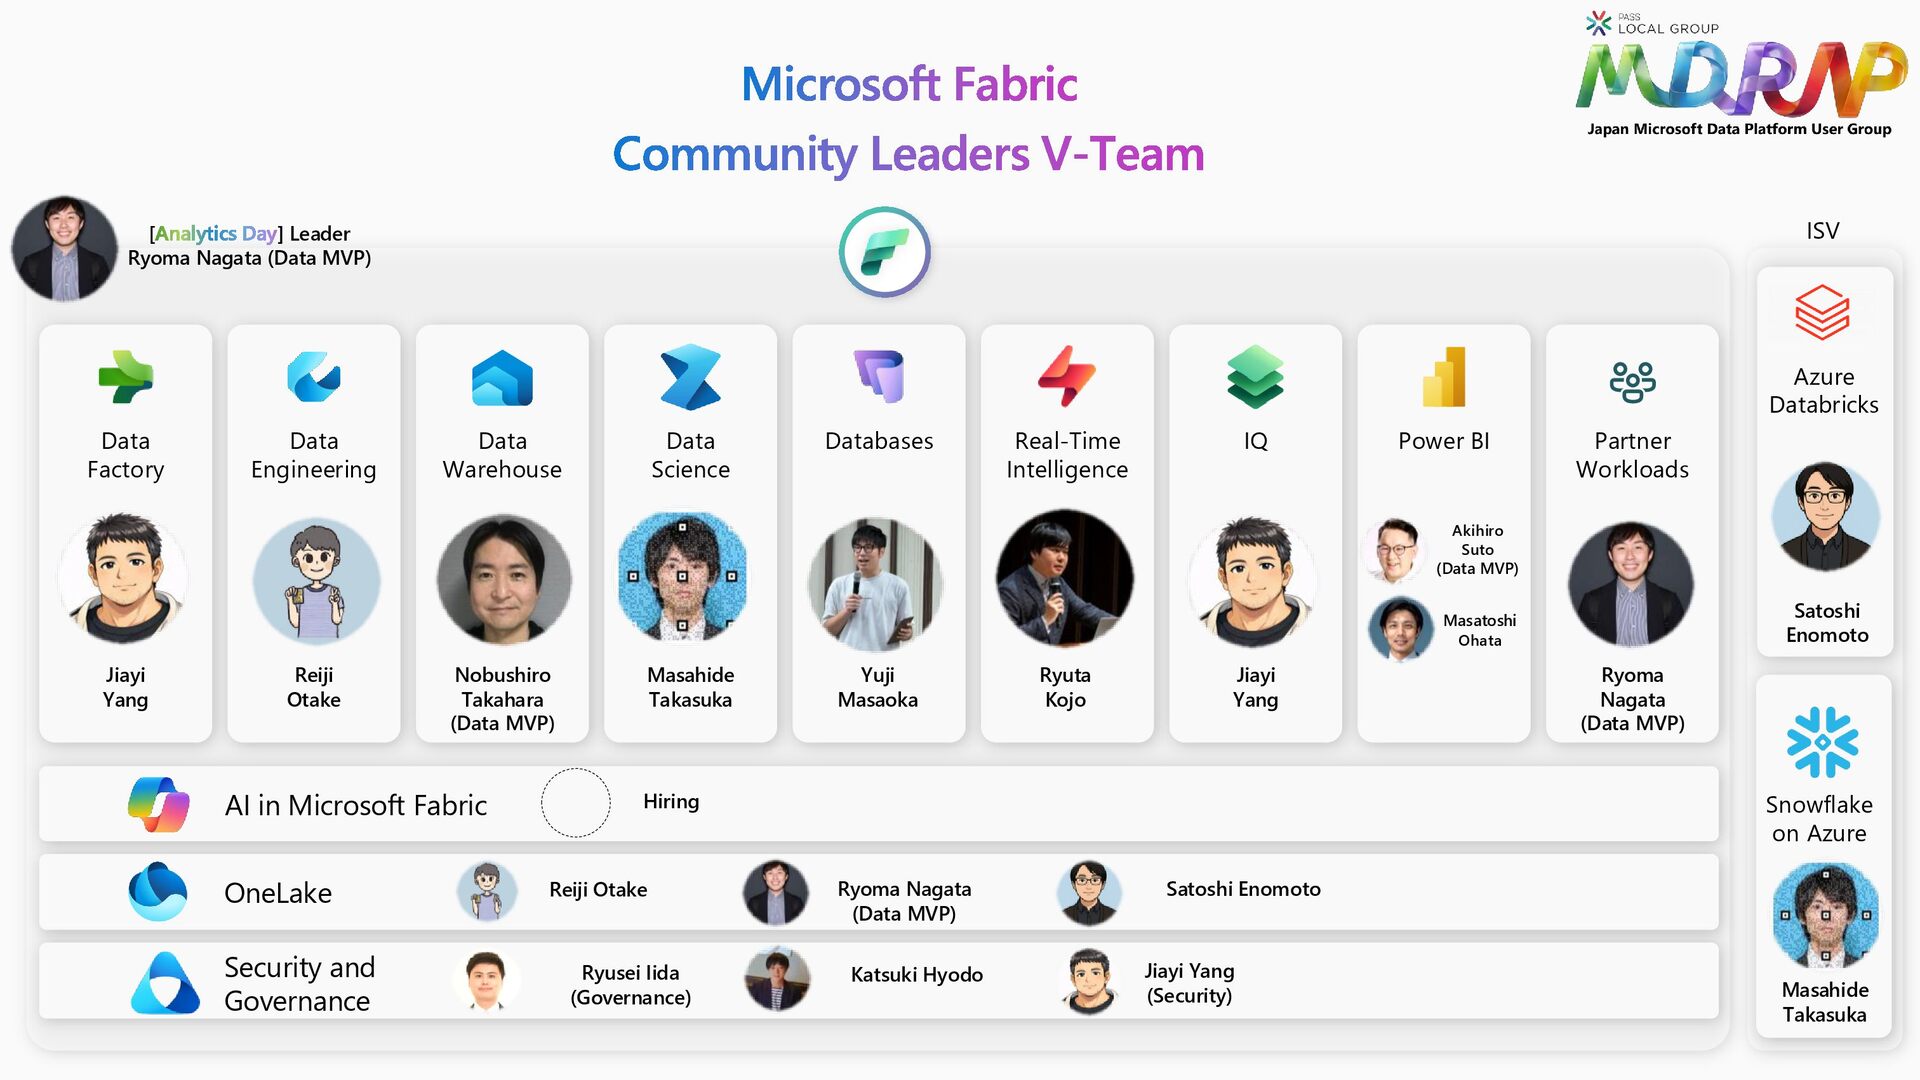Click the Security and Governance shield icon
Screen dimensions: 1920x1080
click(x=165, y=983)
